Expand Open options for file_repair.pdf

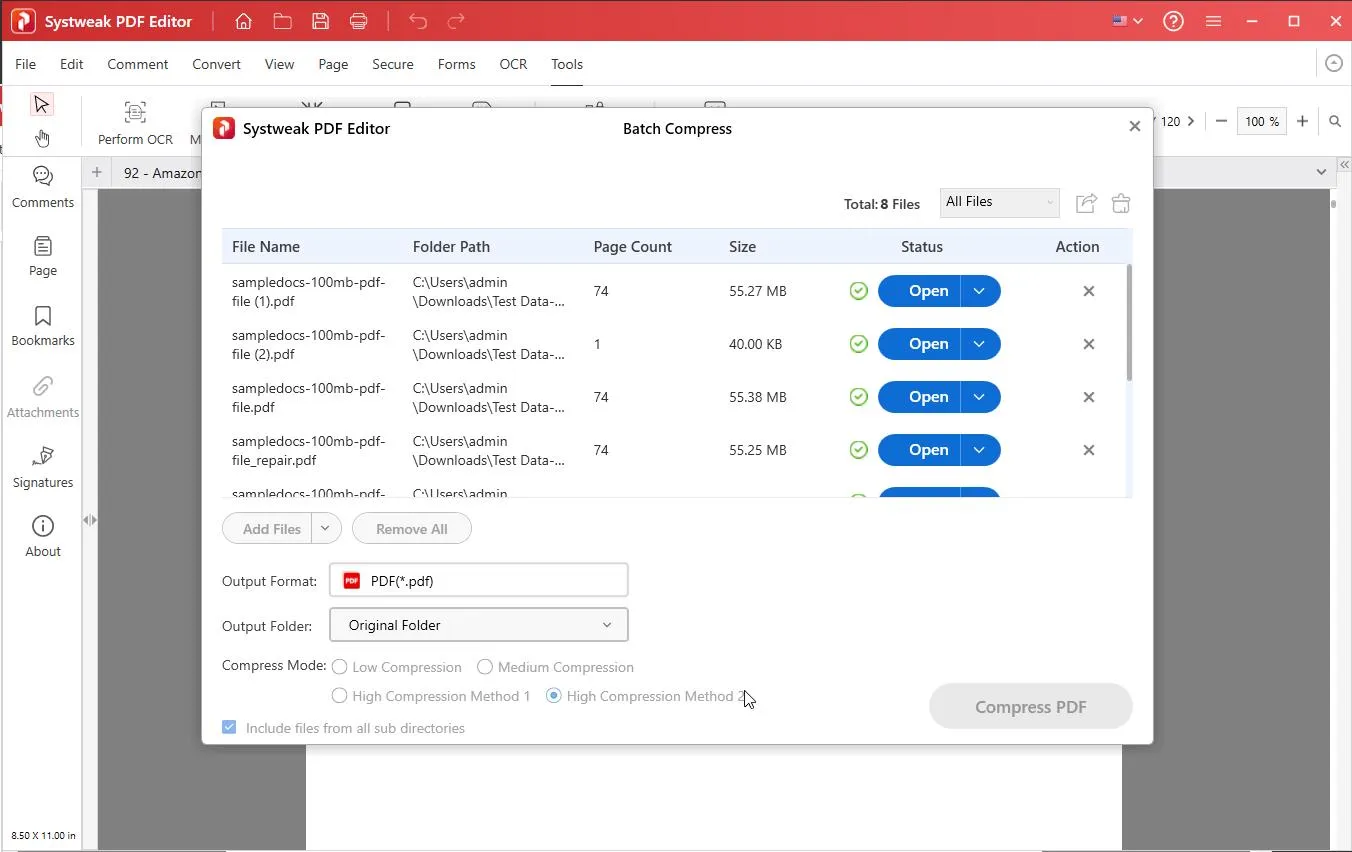coord(980,450)
